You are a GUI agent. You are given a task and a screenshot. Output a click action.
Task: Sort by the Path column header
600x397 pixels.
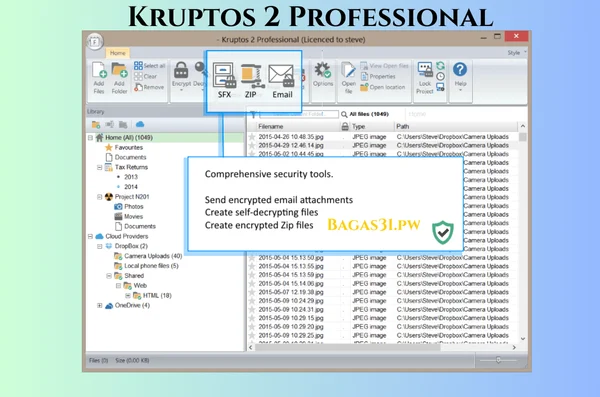(455, 126)
